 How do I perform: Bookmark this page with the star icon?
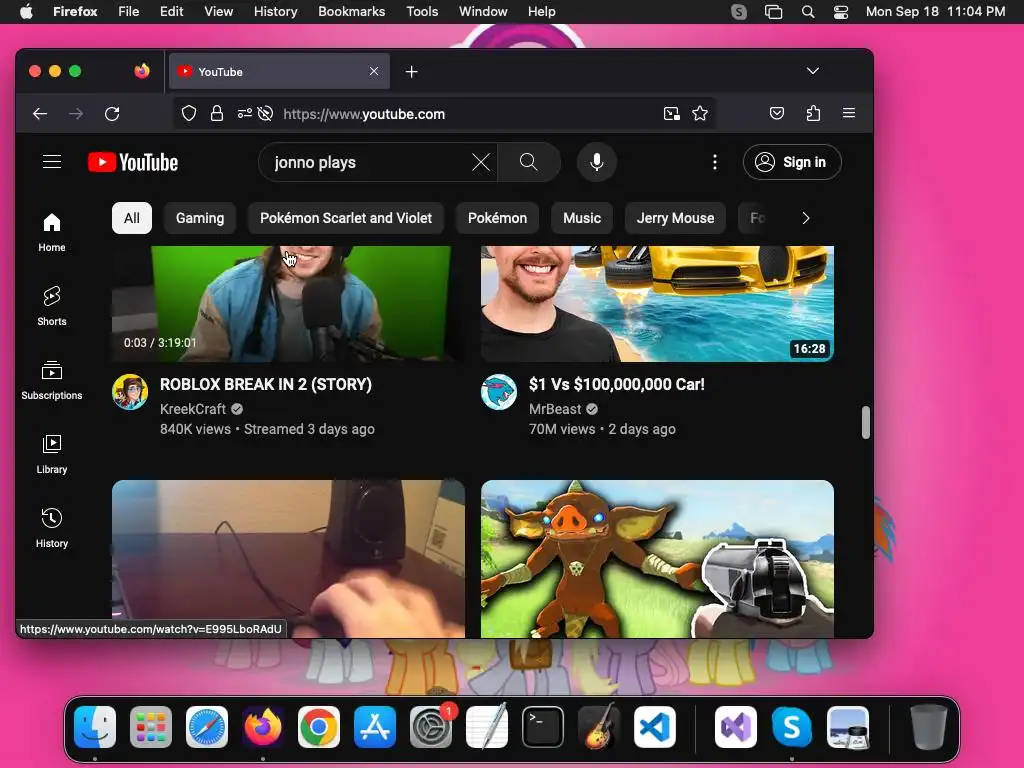pyautogui.click(x=700, y=114)
